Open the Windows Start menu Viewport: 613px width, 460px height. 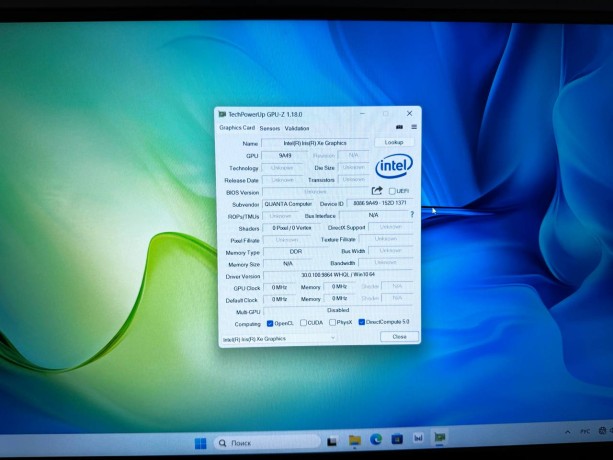tap(200, 442)
